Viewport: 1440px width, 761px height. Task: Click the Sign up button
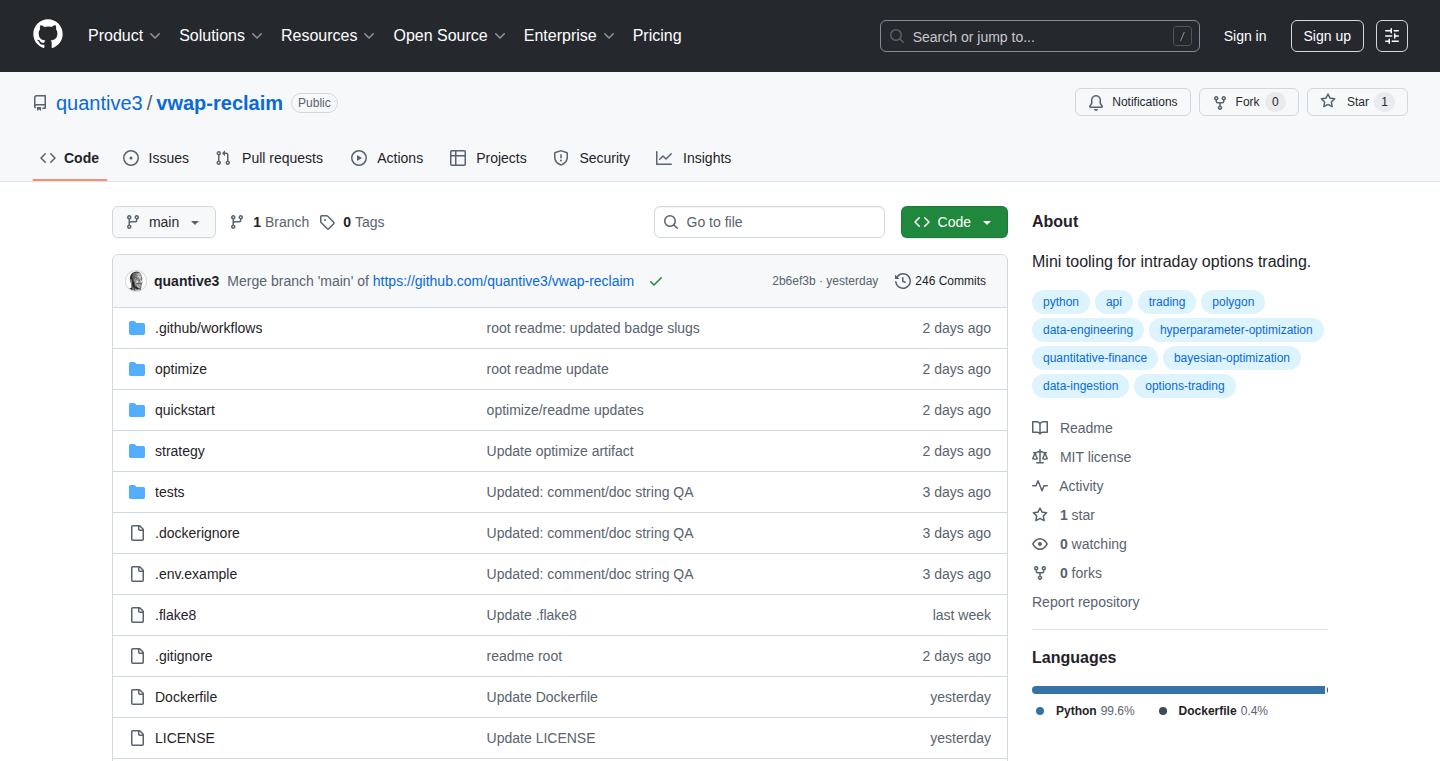coord(1327,36)
